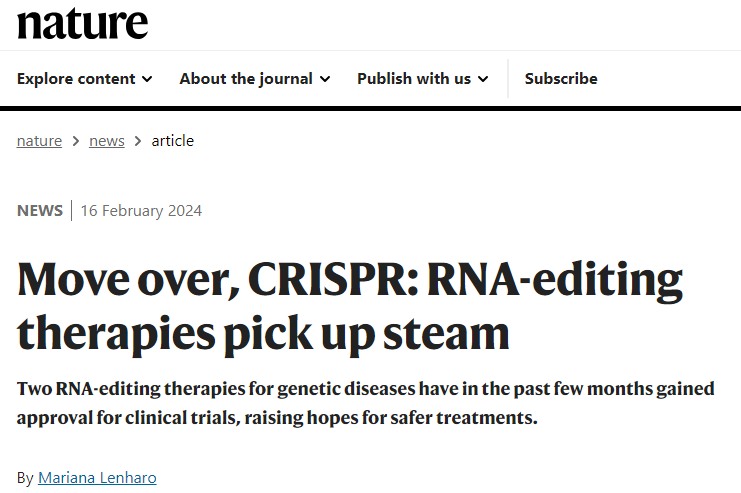Open the Explore content menu
This screenshot has width=741, height=493.
coord(76,79)
